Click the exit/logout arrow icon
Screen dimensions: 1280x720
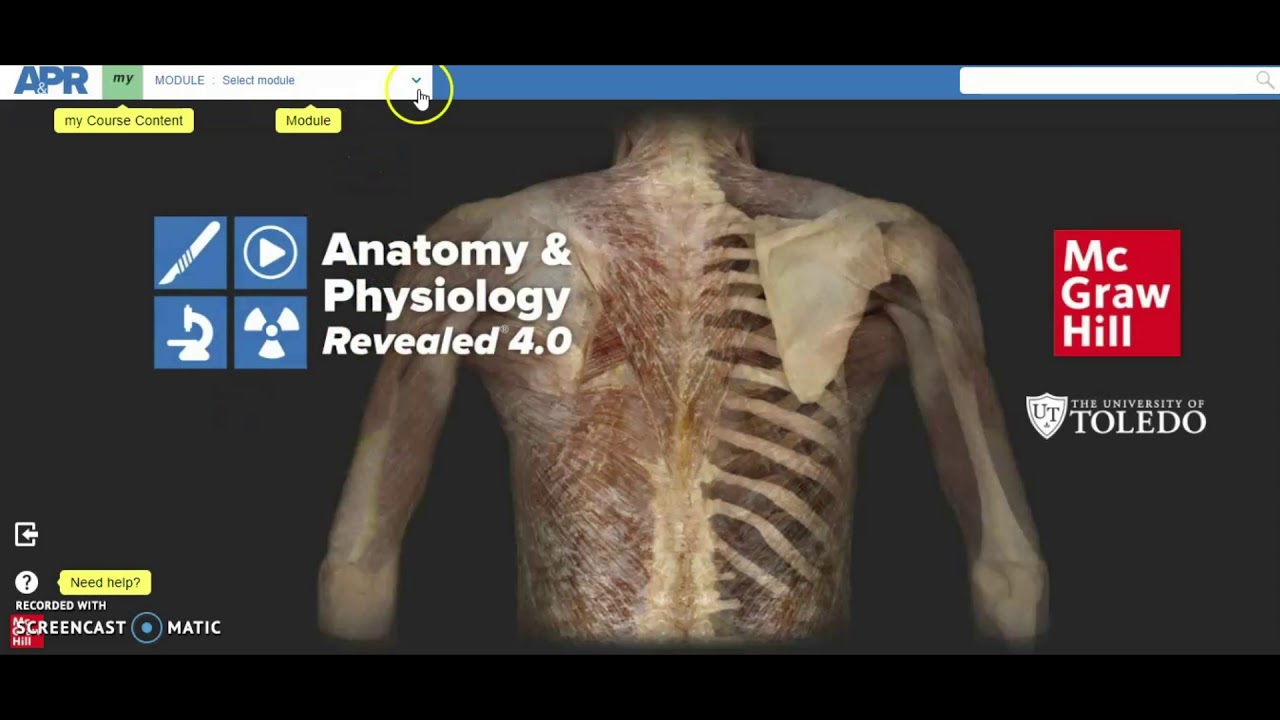27,534
